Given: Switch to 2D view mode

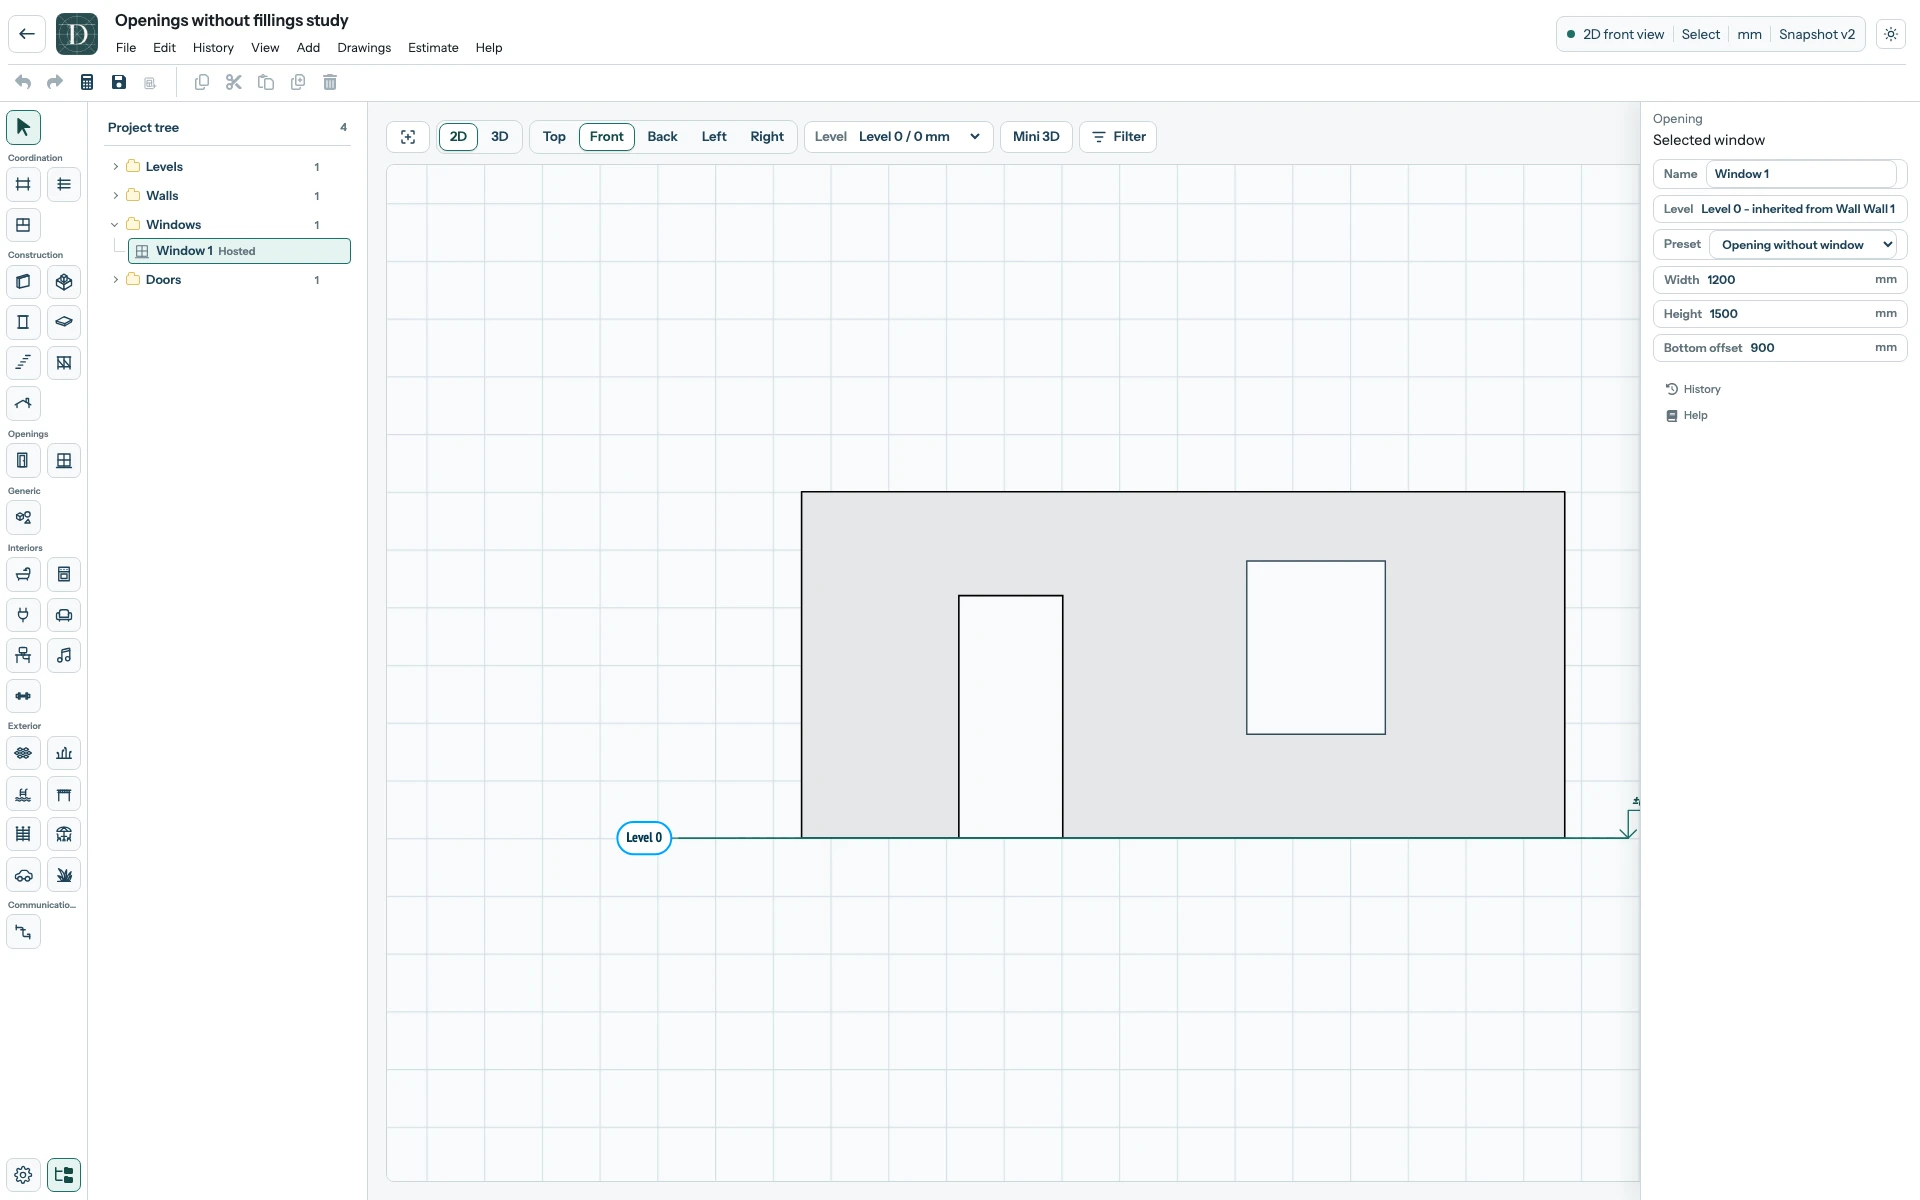Looking at the screenshot, I should coord(458,137).
